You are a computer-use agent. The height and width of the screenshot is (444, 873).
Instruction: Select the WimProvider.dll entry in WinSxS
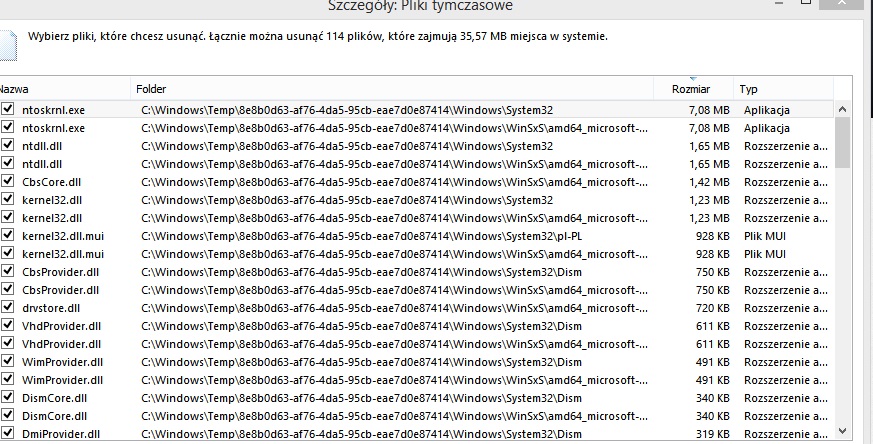pyautogui.click(x=418, y=380)
